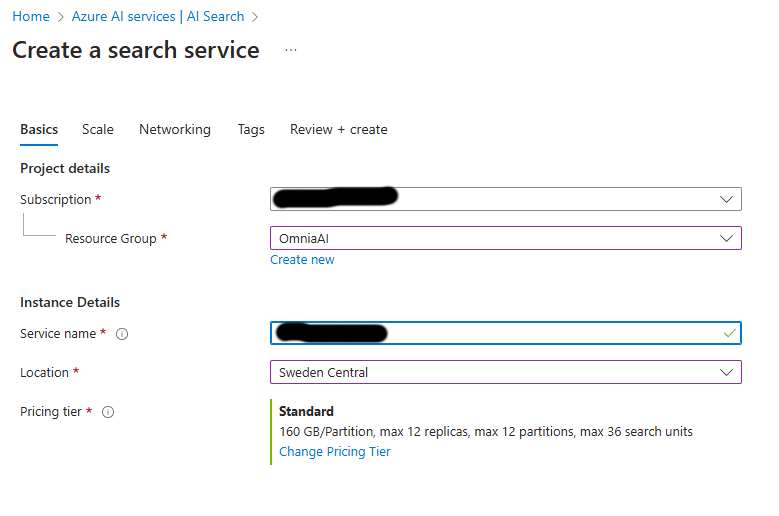Click the Resource Group field label
779x516 pixels.
111,239
